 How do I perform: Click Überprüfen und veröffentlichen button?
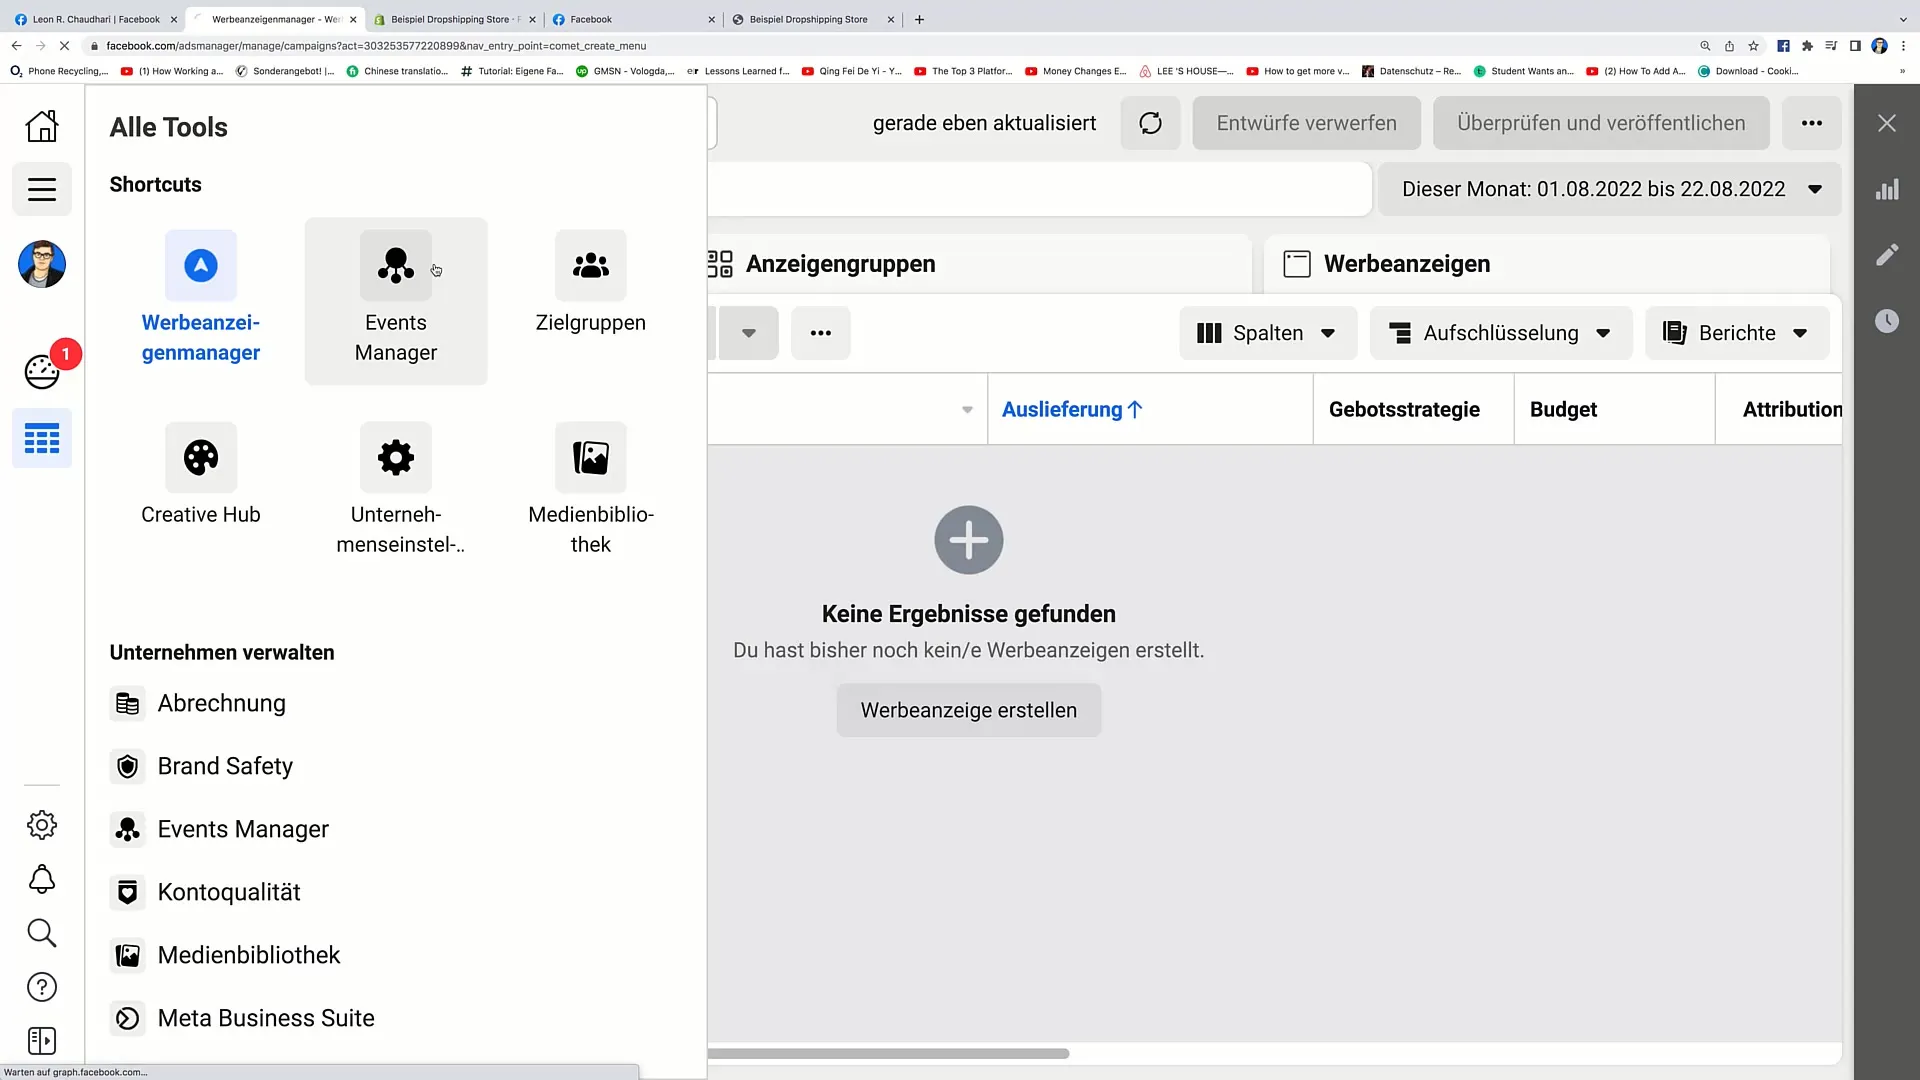tap(1600, 123)
